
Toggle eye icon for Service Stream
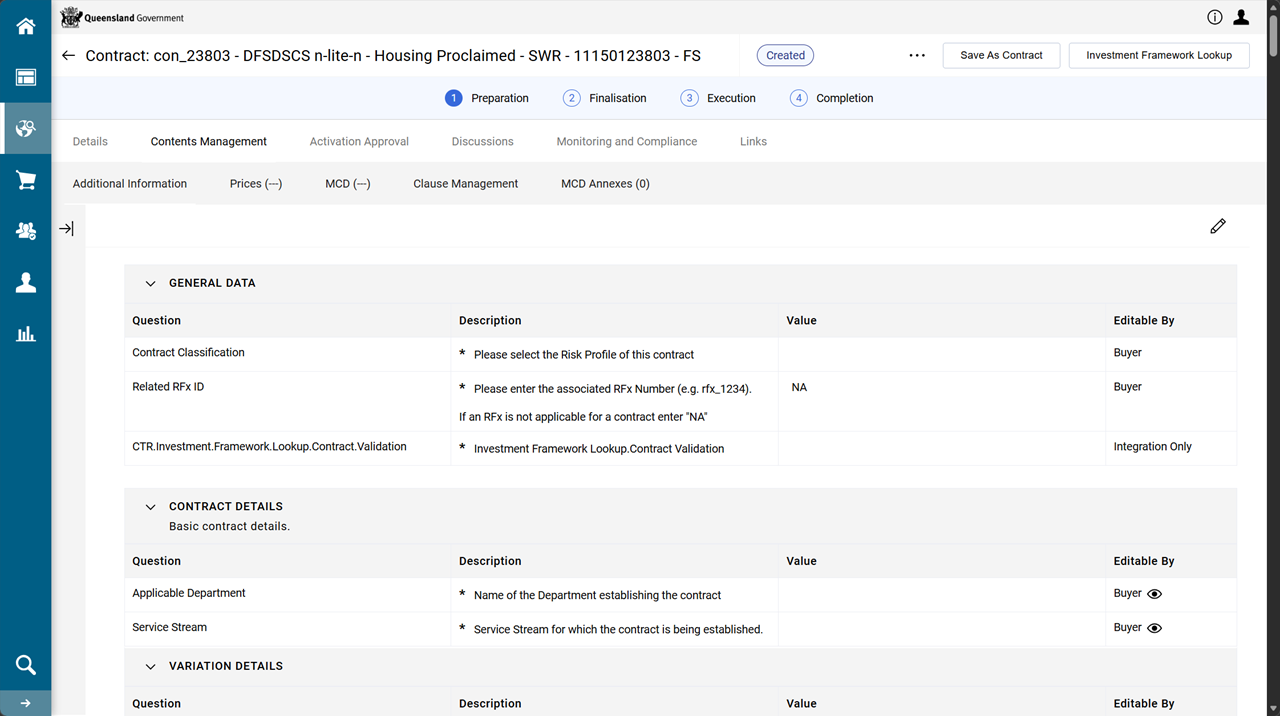tap(1154, 628)
